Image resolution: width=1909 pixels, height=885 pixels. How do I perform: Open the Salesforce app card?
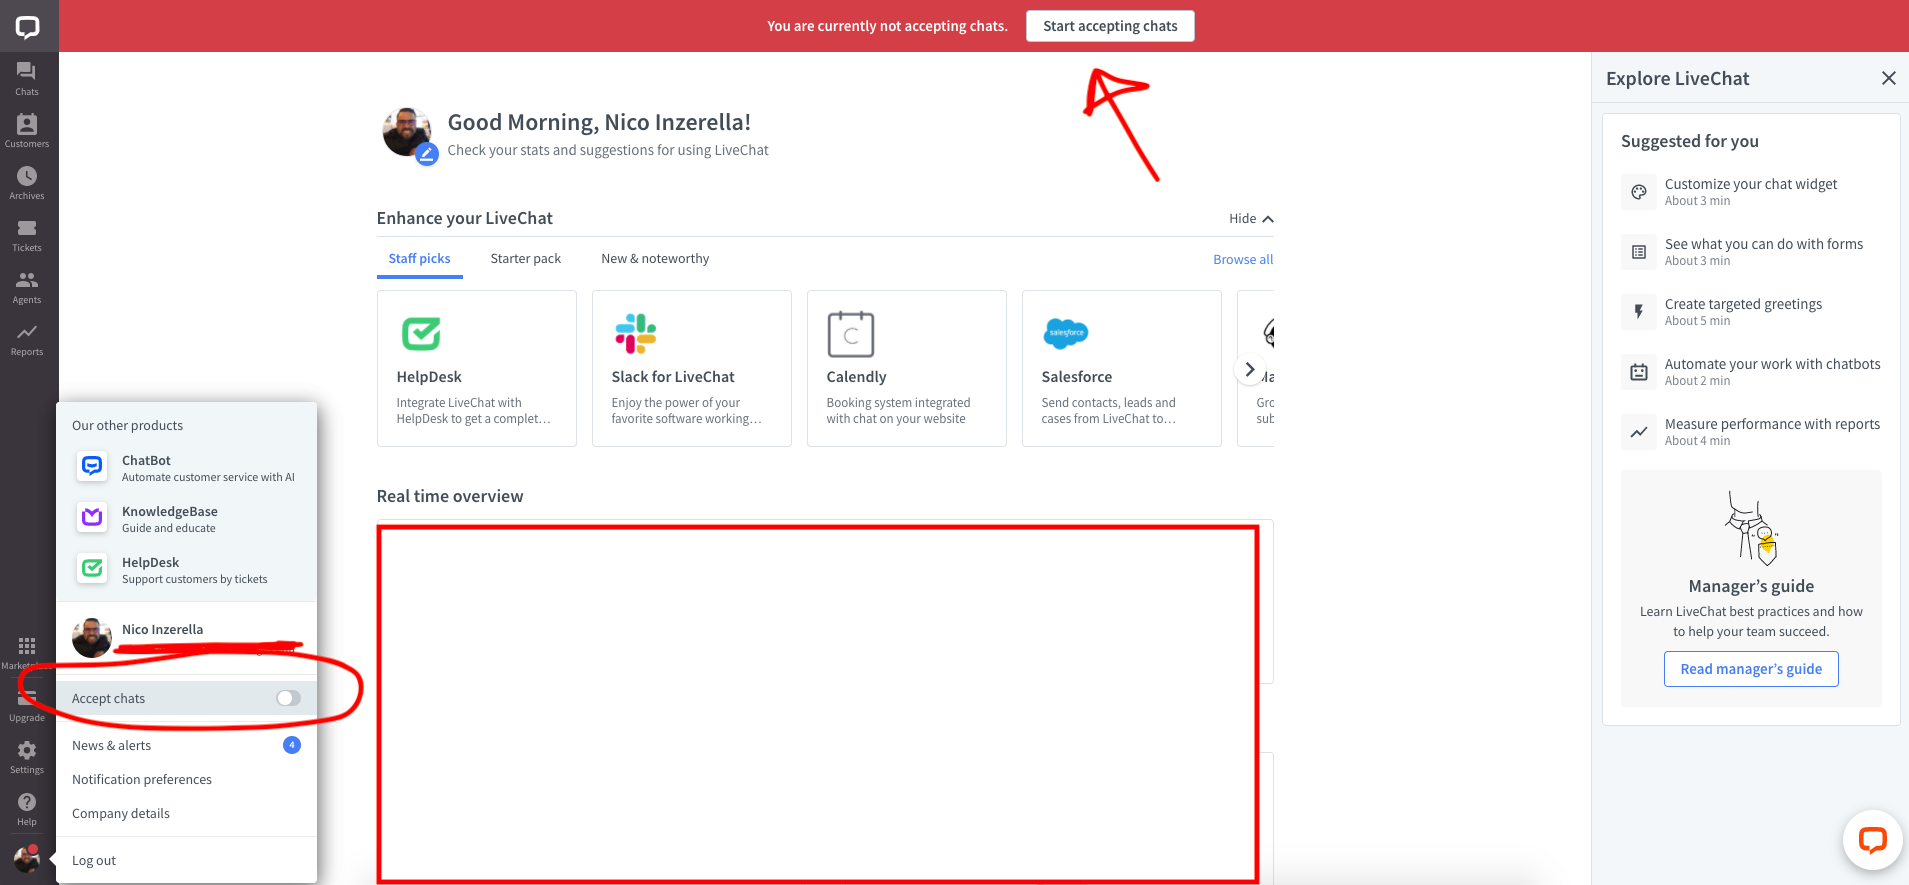click(1122, 368)
